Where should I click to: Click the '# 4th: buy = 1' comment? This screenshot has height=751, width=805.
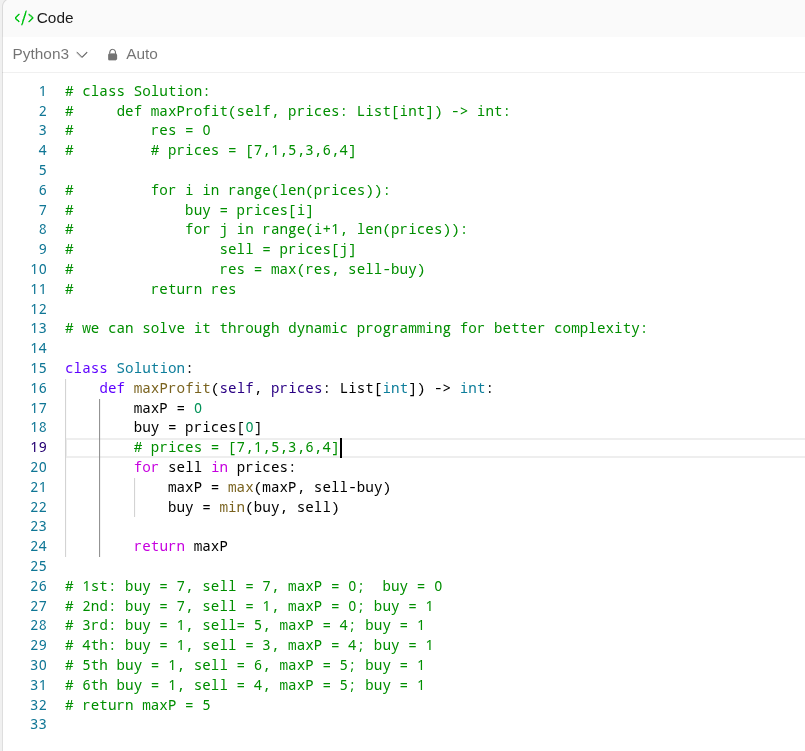pyautogui.click(x=249, y=645)
